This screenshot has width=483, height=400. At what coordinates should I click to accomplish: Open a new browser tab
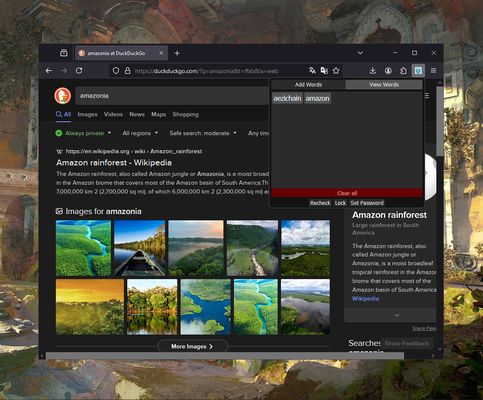tap(177, 53)
